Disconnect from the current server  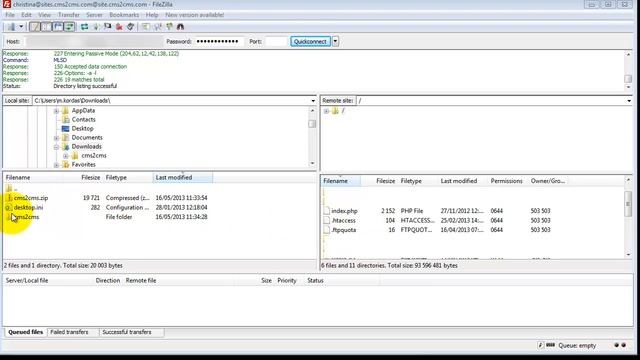[119, 27]
